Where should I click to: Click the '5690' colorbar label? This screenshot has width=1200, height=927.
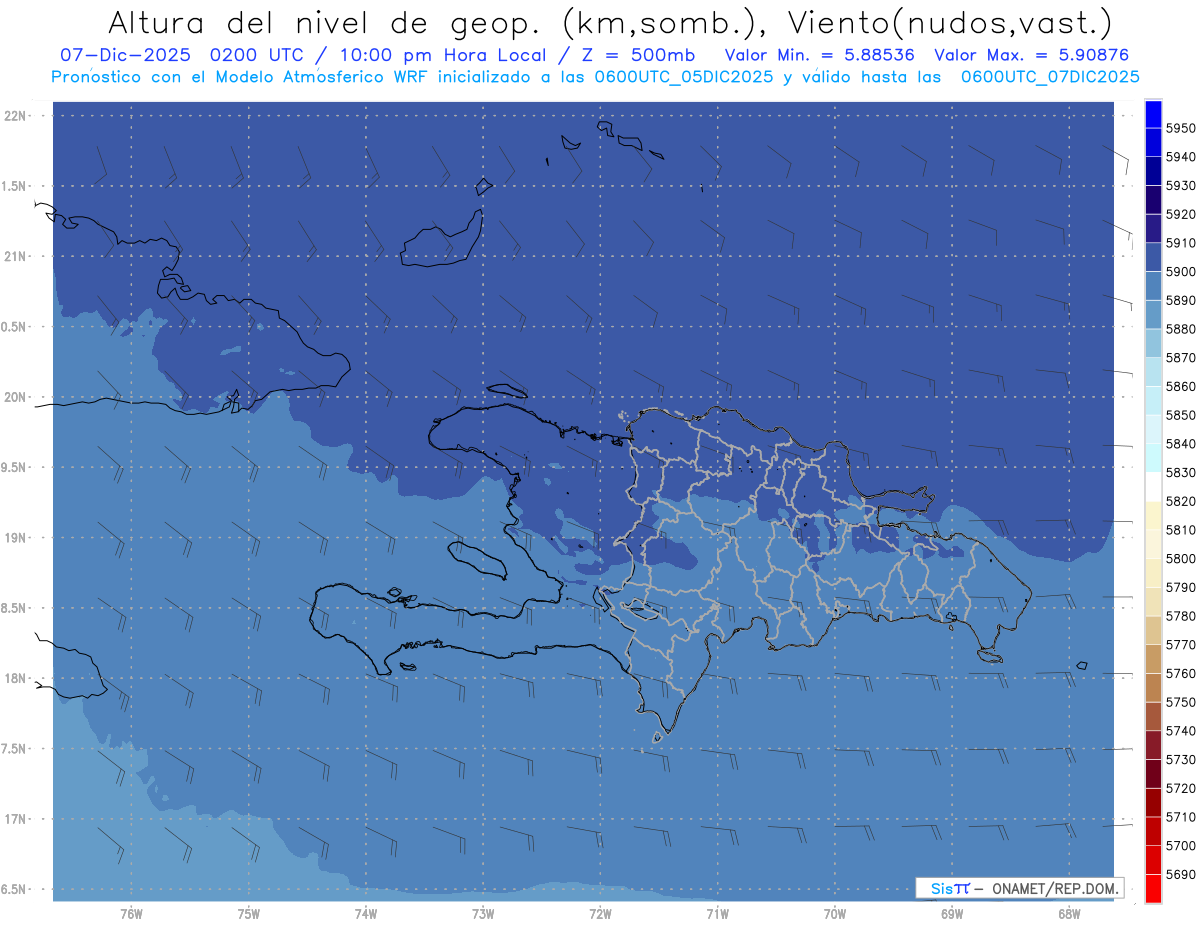click(1180, 874)
